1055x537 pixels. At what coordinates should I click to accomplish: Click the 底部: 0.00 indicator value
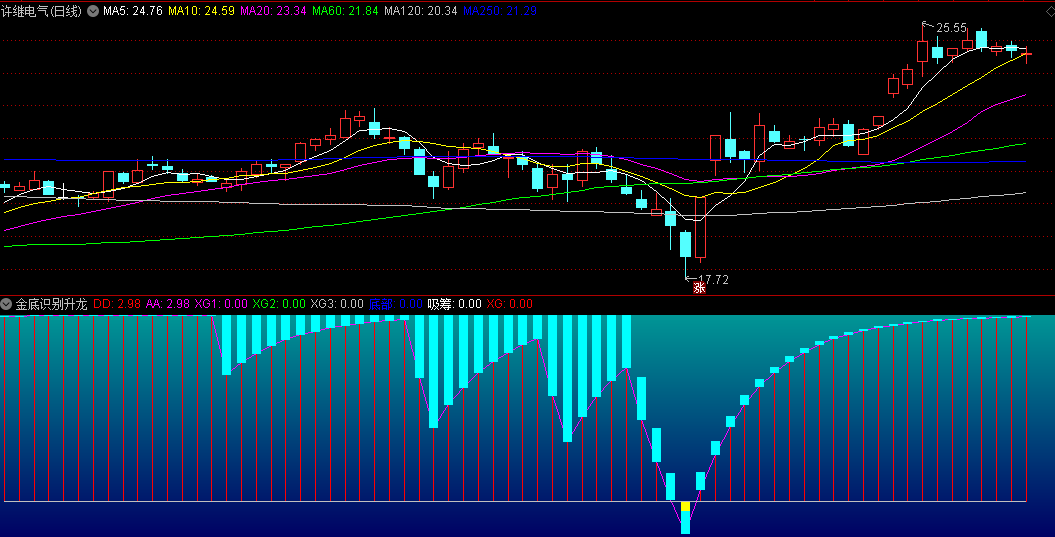(396, 304)
